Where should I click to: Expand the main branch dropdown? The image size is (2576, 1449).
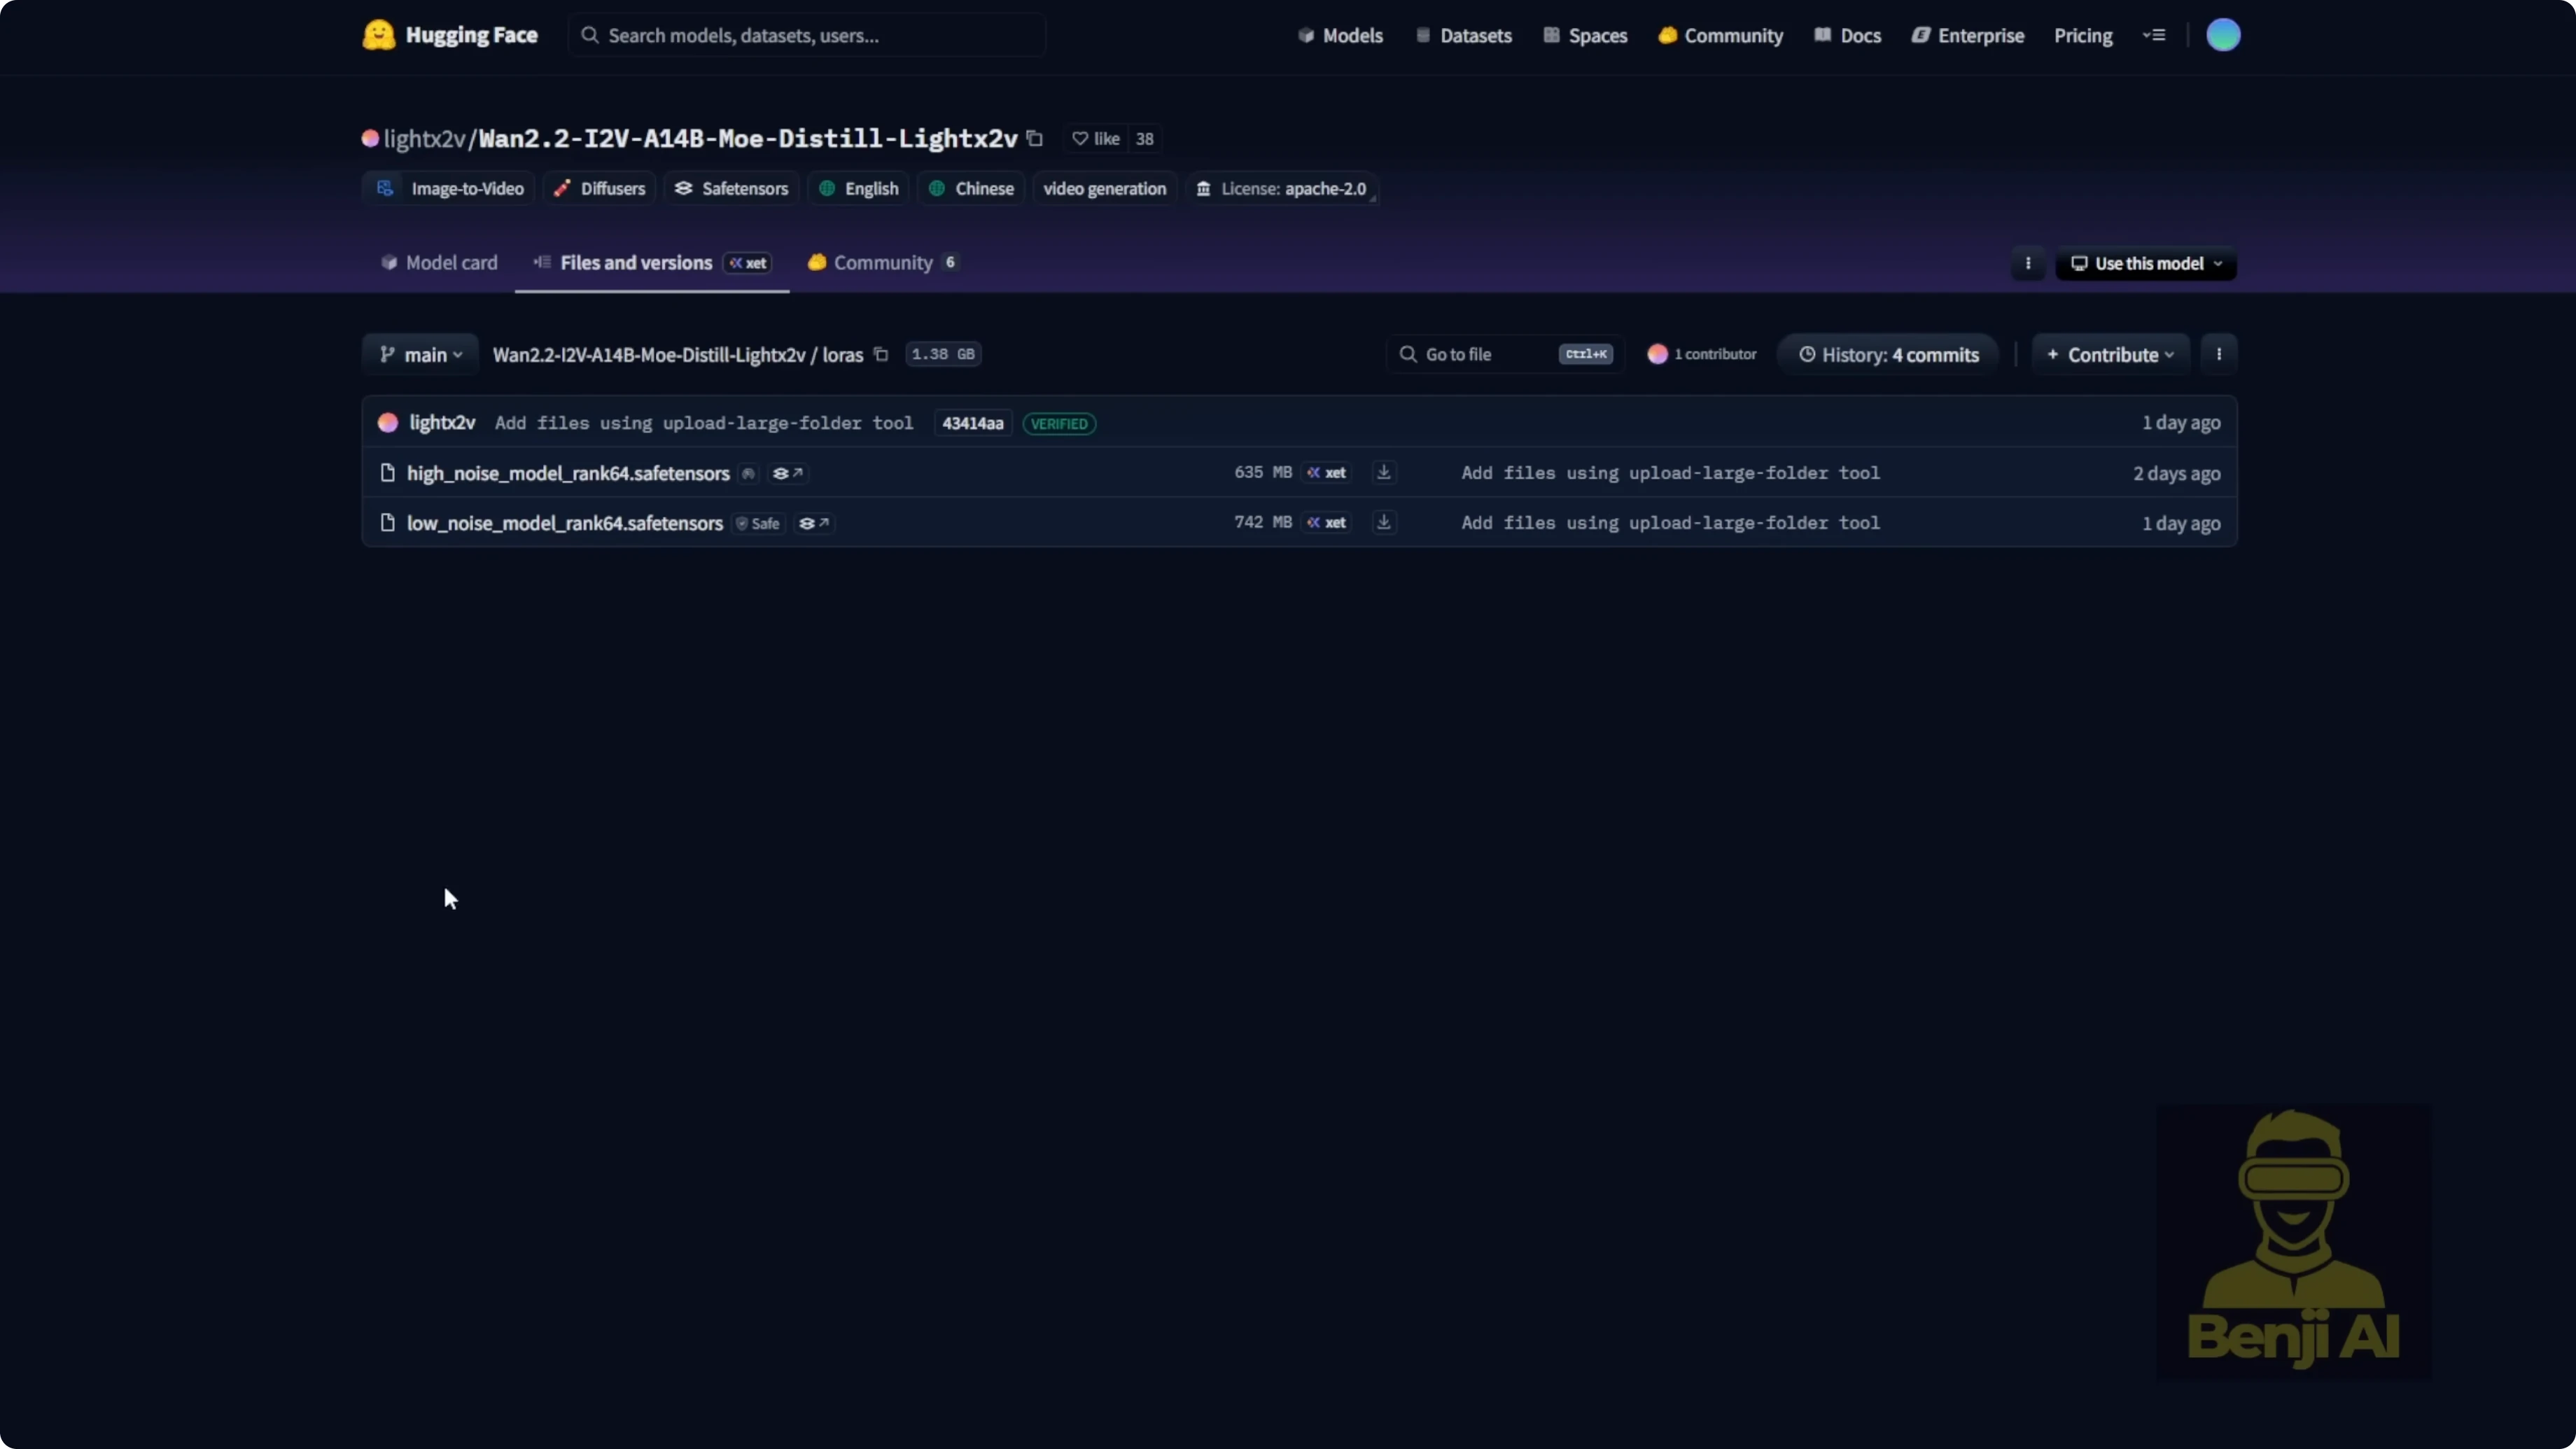click(x=421, y=354)
